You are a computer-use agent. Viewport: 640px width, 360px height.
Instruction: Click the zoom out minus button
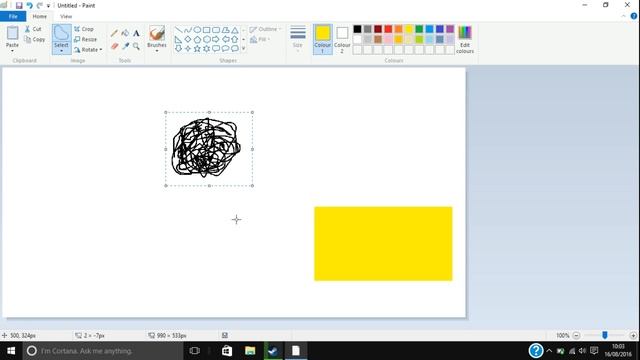576,336
